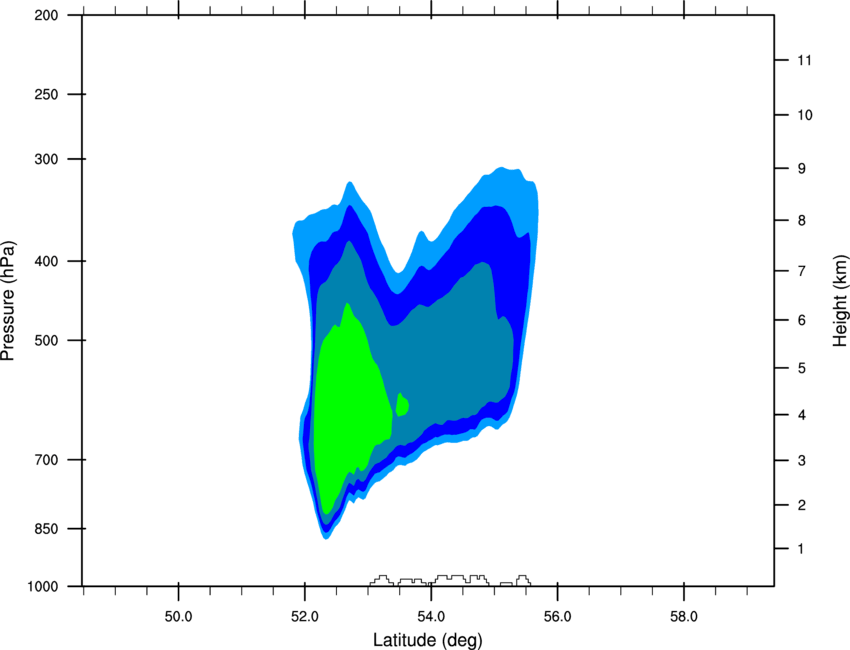Click the 2 km height label
850x650 pixels.
click(x=802, y=505)
